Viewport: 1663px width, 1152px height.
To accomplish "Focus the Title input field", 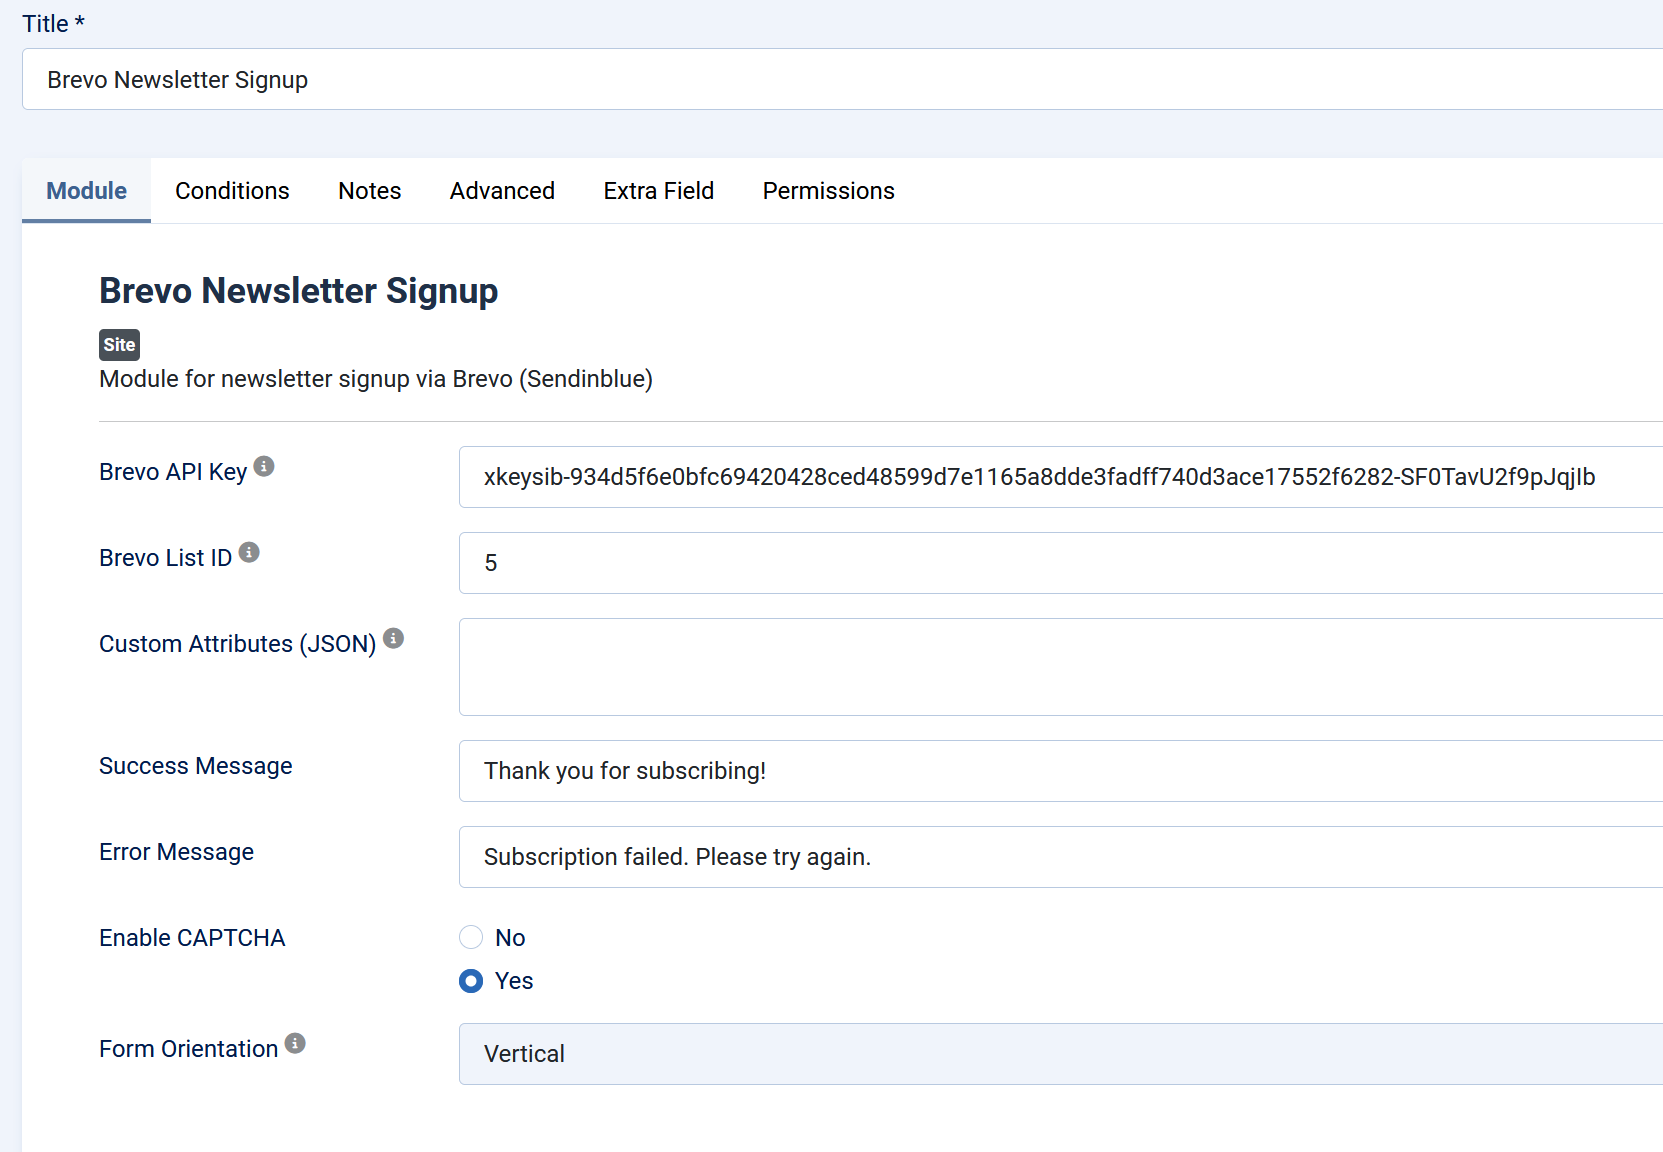I will coord(840,80).
